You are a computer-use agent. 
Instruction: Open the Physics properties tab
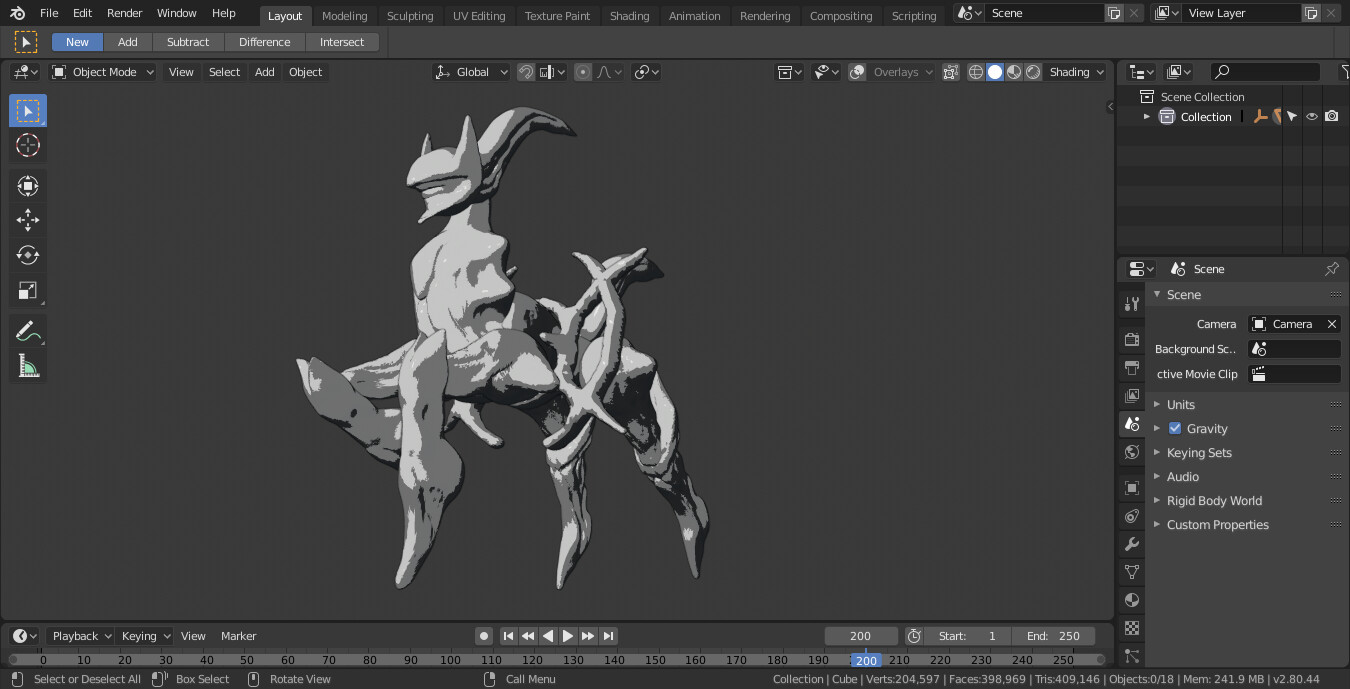point(1132,516)
